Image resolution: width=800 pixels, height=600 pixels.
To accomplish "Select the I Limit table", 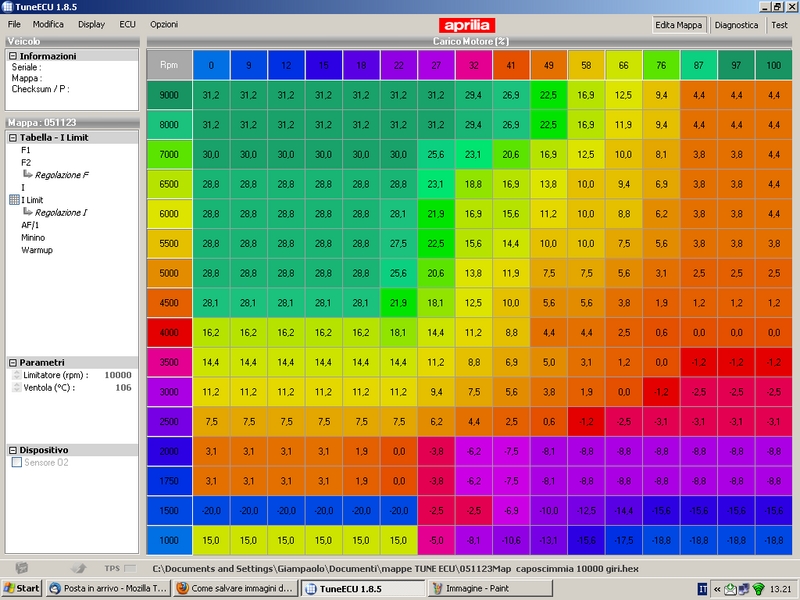I will 32,200.
